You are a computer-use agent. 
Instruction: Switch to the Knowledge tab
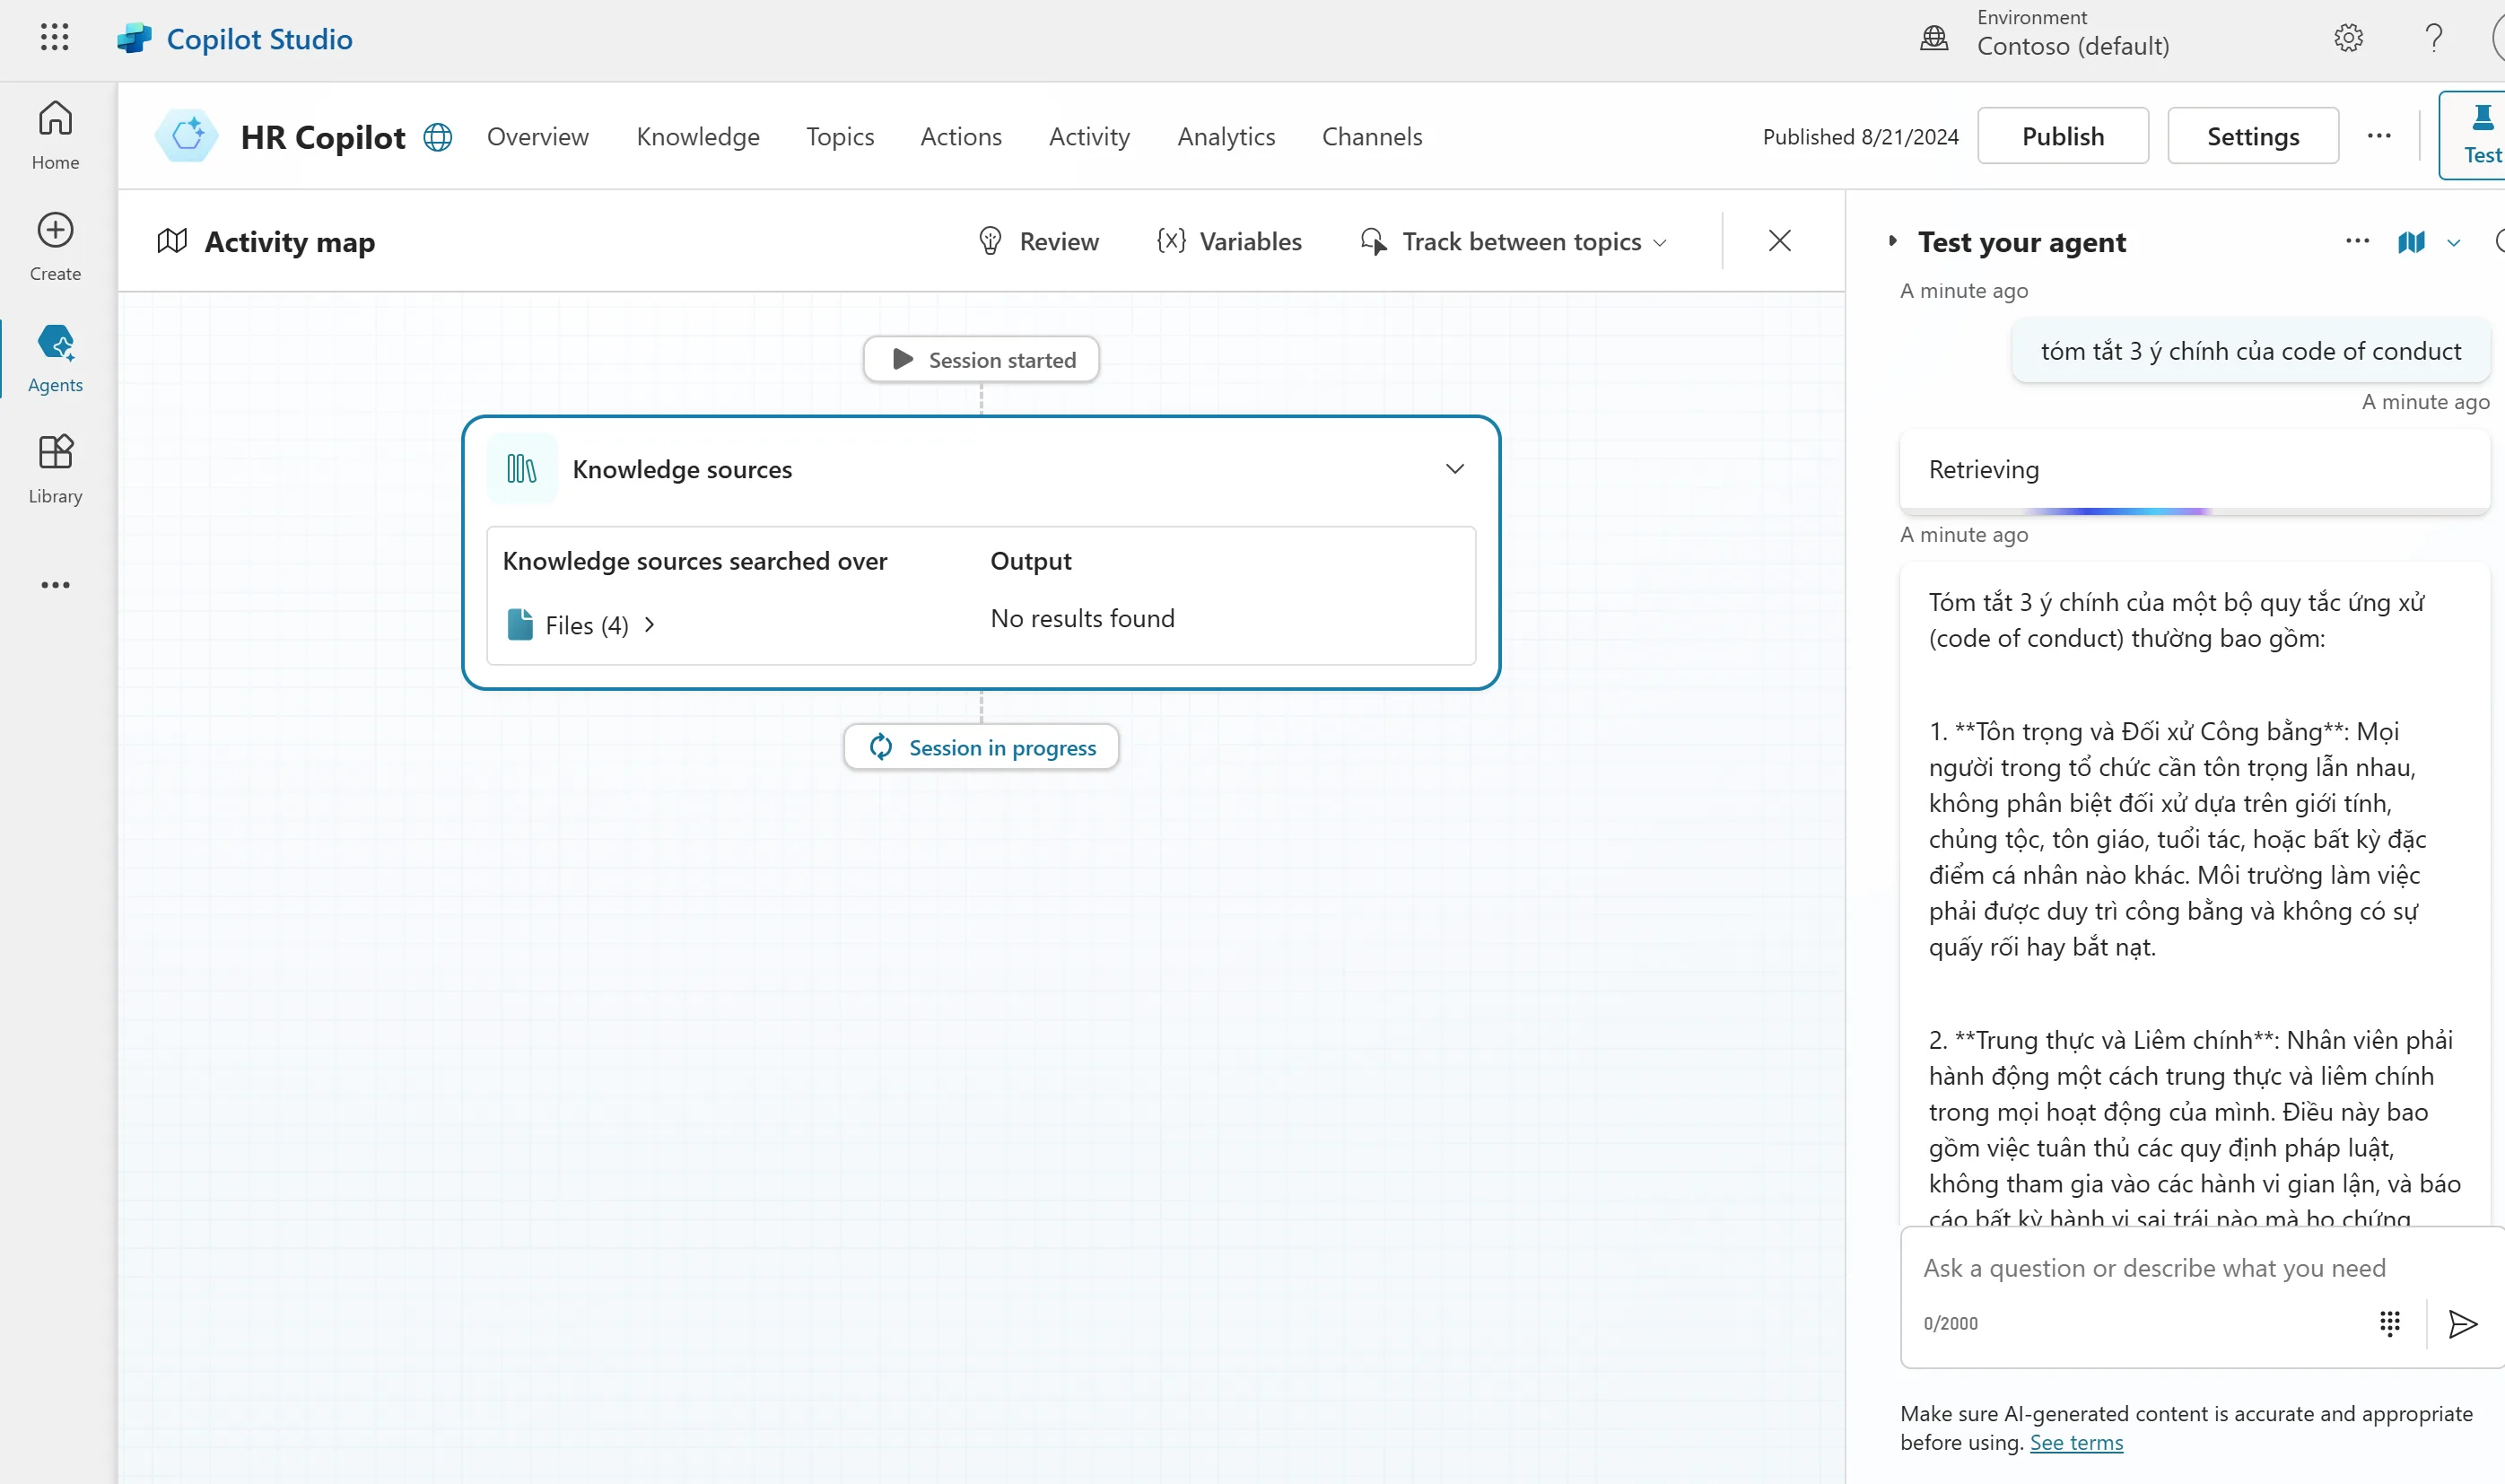pos(698,136)
